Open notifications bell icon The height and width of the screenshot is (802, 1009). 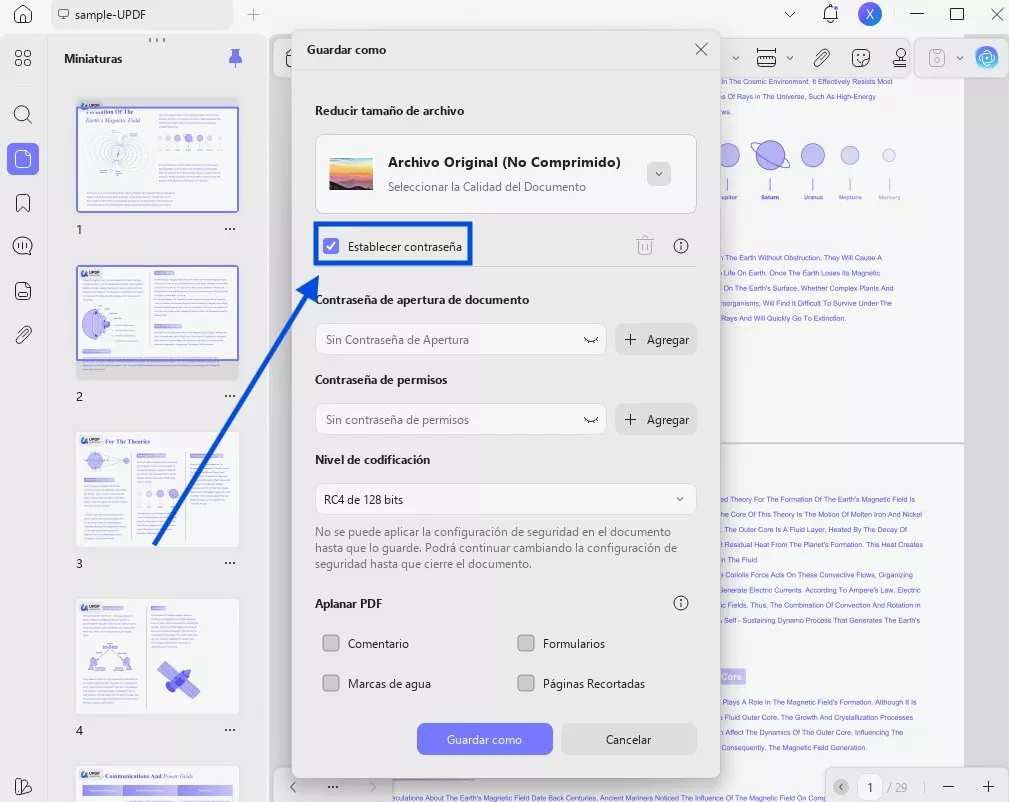pyautogui.click(x=830, y=14)
